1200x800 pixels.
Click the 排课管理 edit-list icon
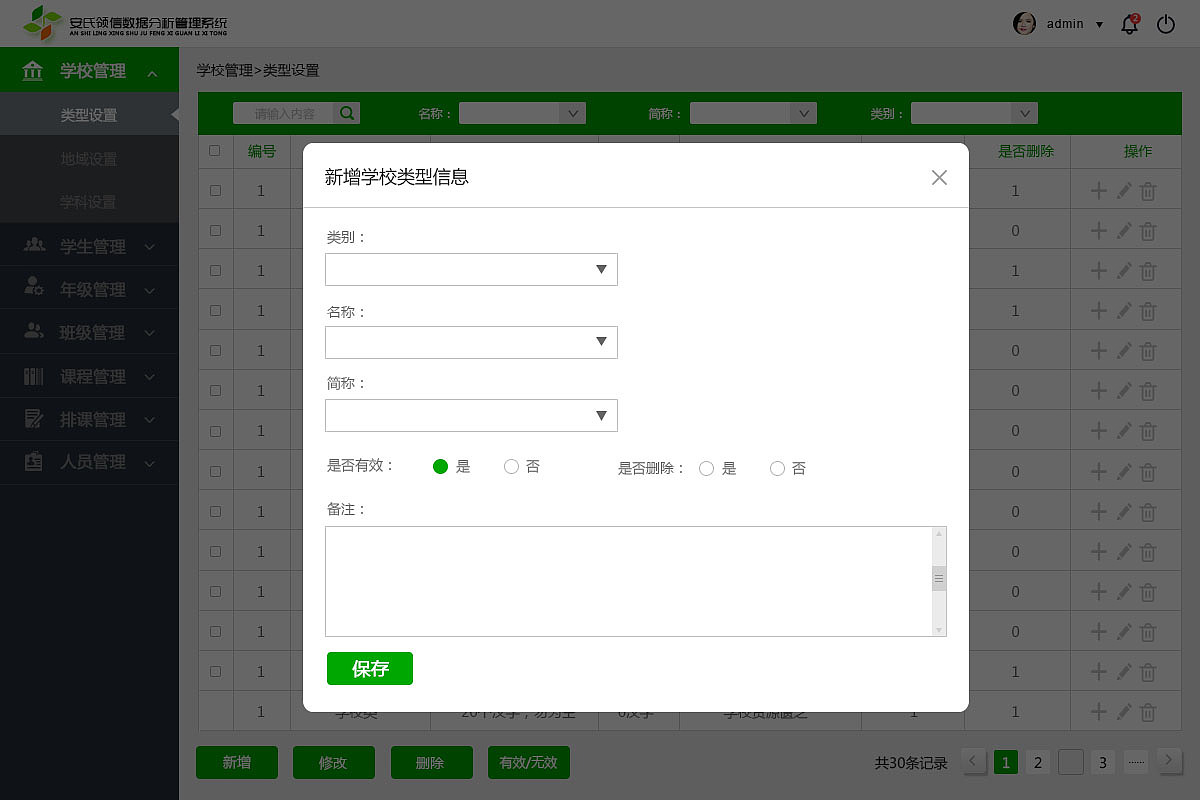34,419
